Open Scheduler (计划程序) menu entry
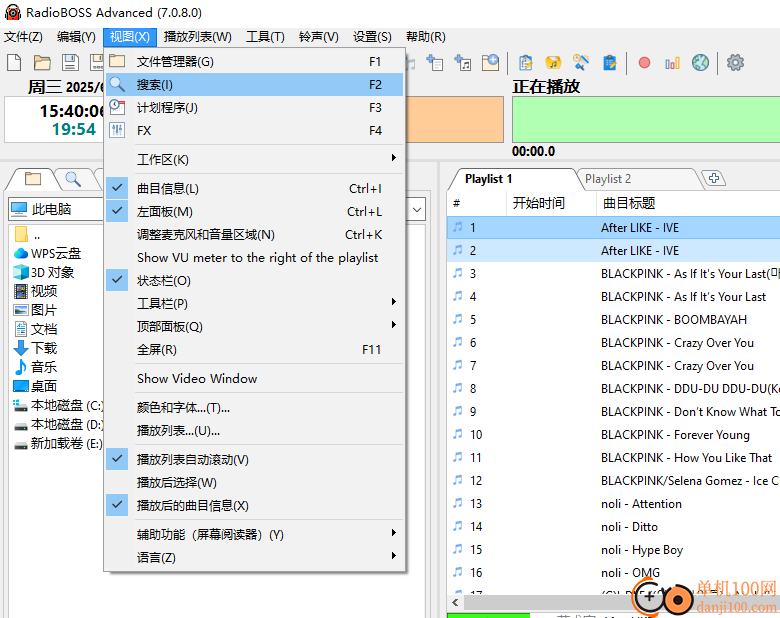 point(254,107)
